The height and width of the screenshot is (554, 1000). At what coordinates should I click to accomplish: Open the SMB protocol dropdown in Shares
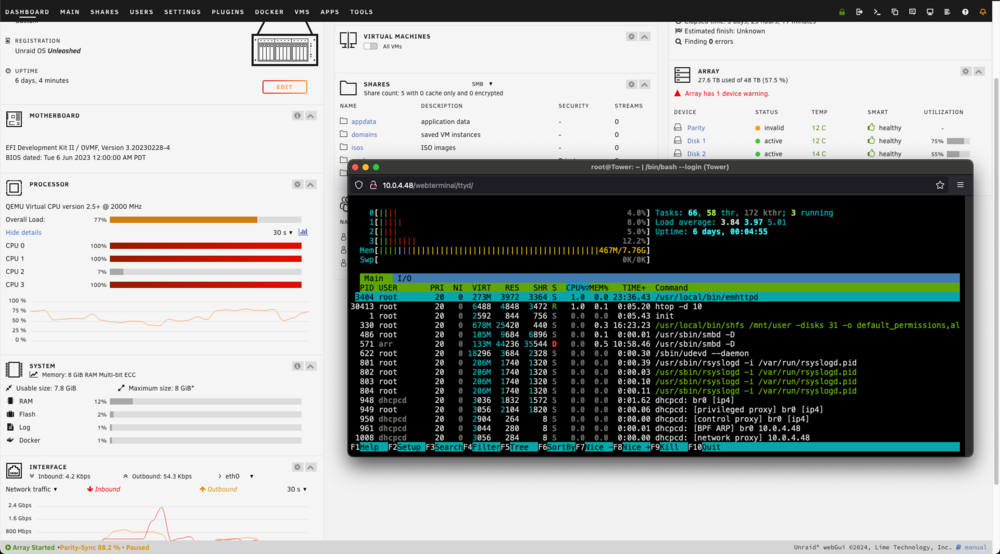tap(482, 84)
